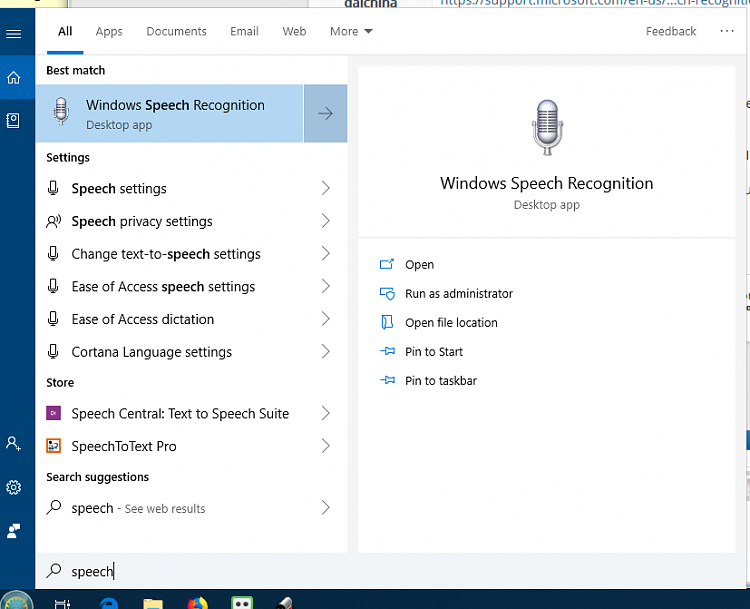
Task: Switch to the Documents filter tab
Action: [176, 32]
